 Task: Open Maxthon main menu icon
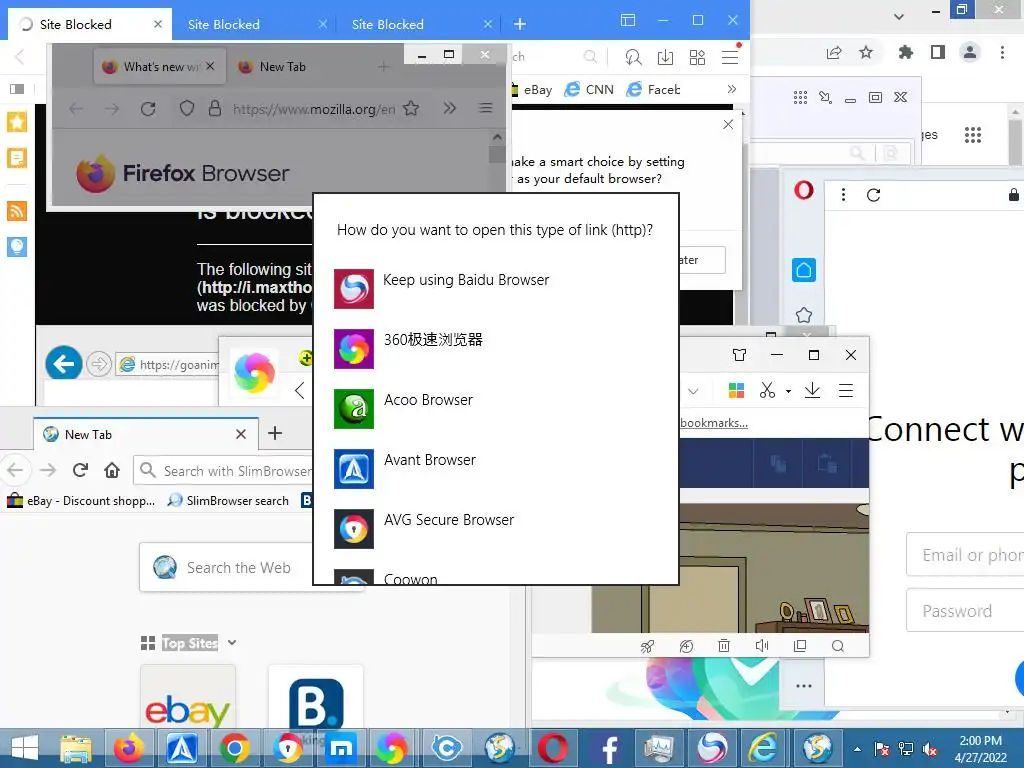coord(730,57)
